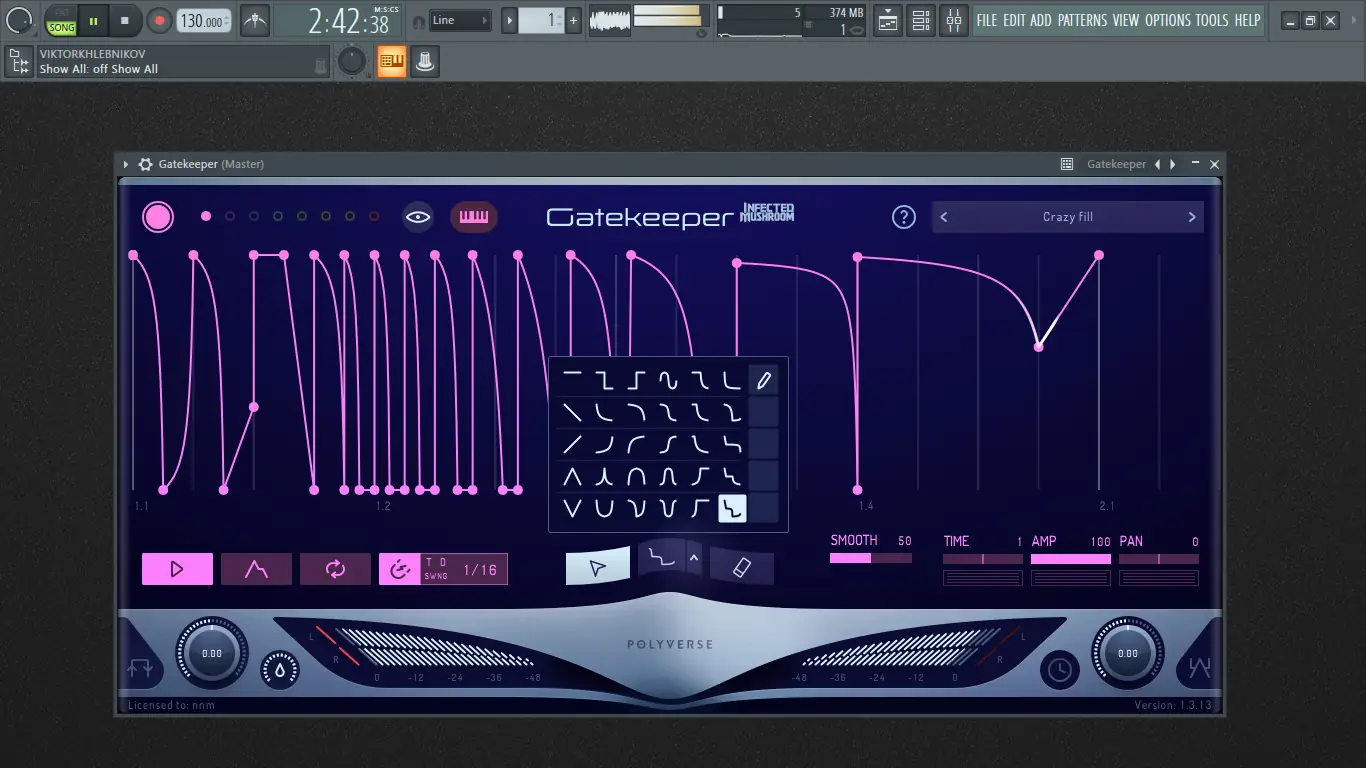Click the Gatekeeper pink play button
This screenshot has height=768, width=1366.
click(x=177, y=569)
